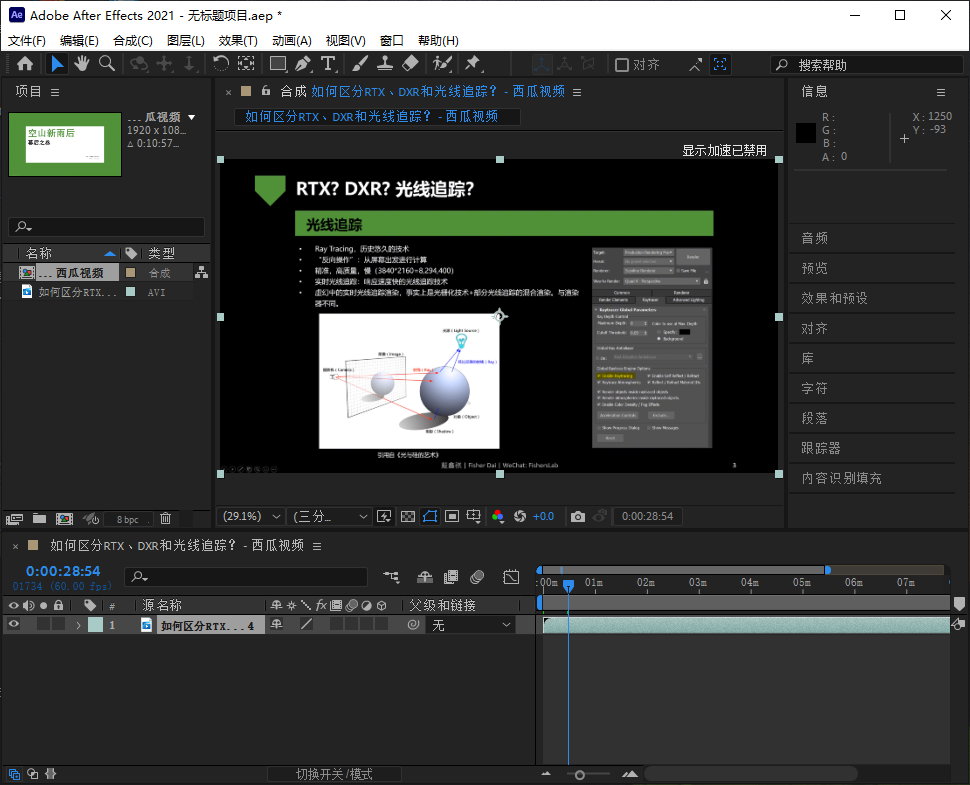Open the 图层(L) menu
This screenshot has height=785, width=970.
click(x=186, y=41)
